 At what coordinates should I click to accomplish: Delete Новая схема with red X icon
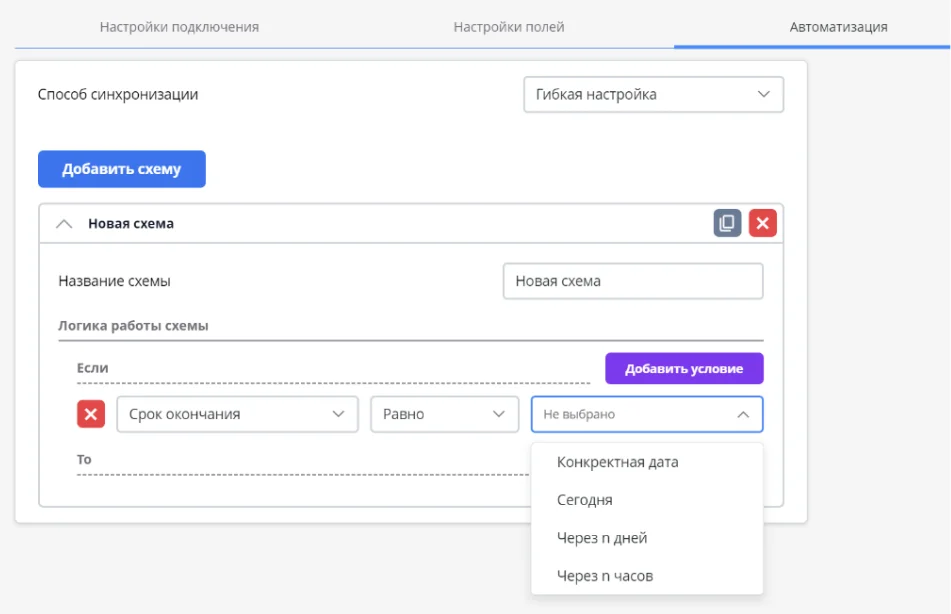[x=762, y=223]
